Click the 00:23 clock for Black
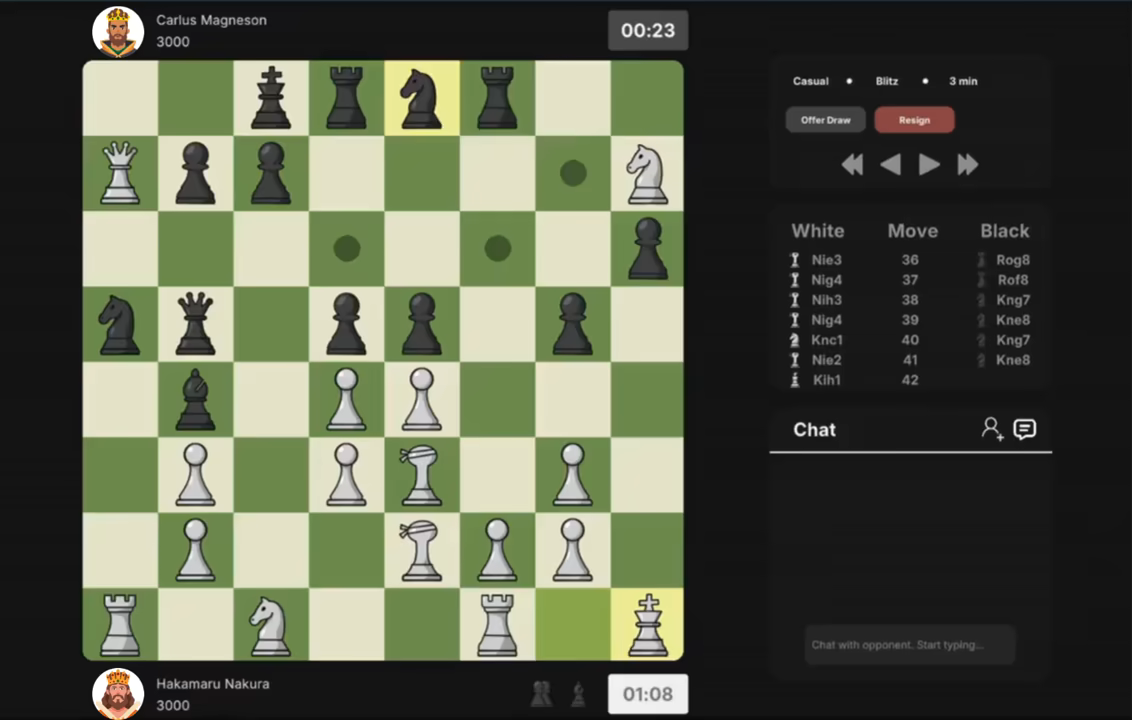Screen dimensions: 1132x720 (x=648, y=30)
